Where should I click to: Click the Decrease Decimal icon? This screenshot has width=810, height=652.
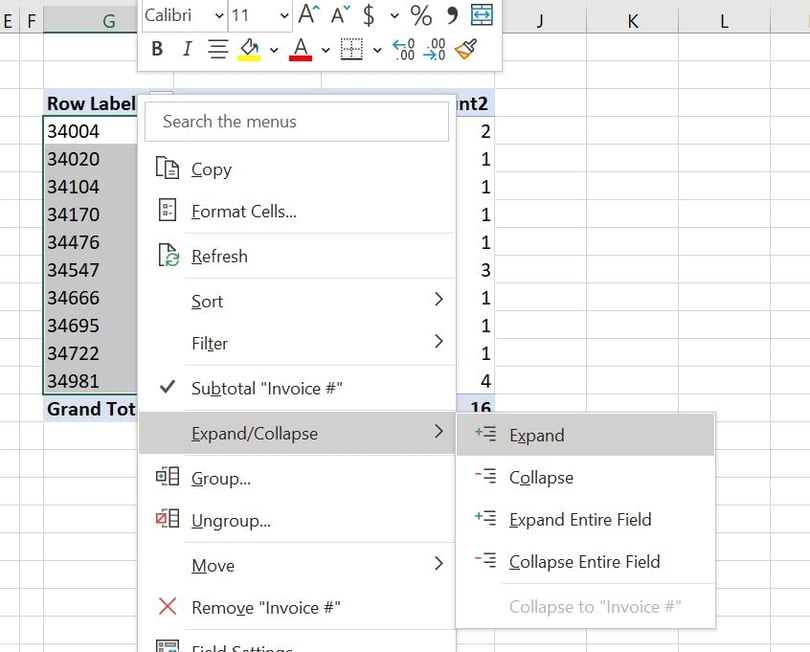click(435, 49)
